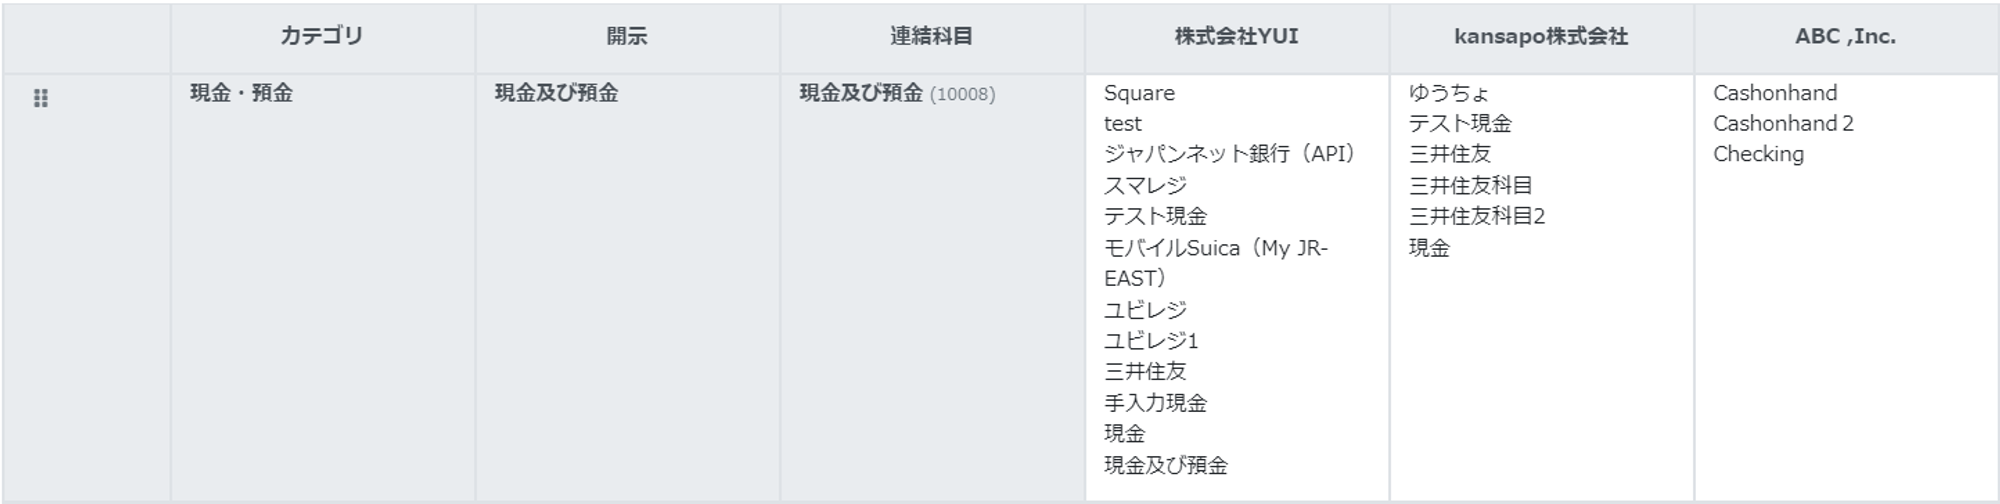Select the Cashonhand 2 account
2000x504 pixels.
pos(1783,123)
